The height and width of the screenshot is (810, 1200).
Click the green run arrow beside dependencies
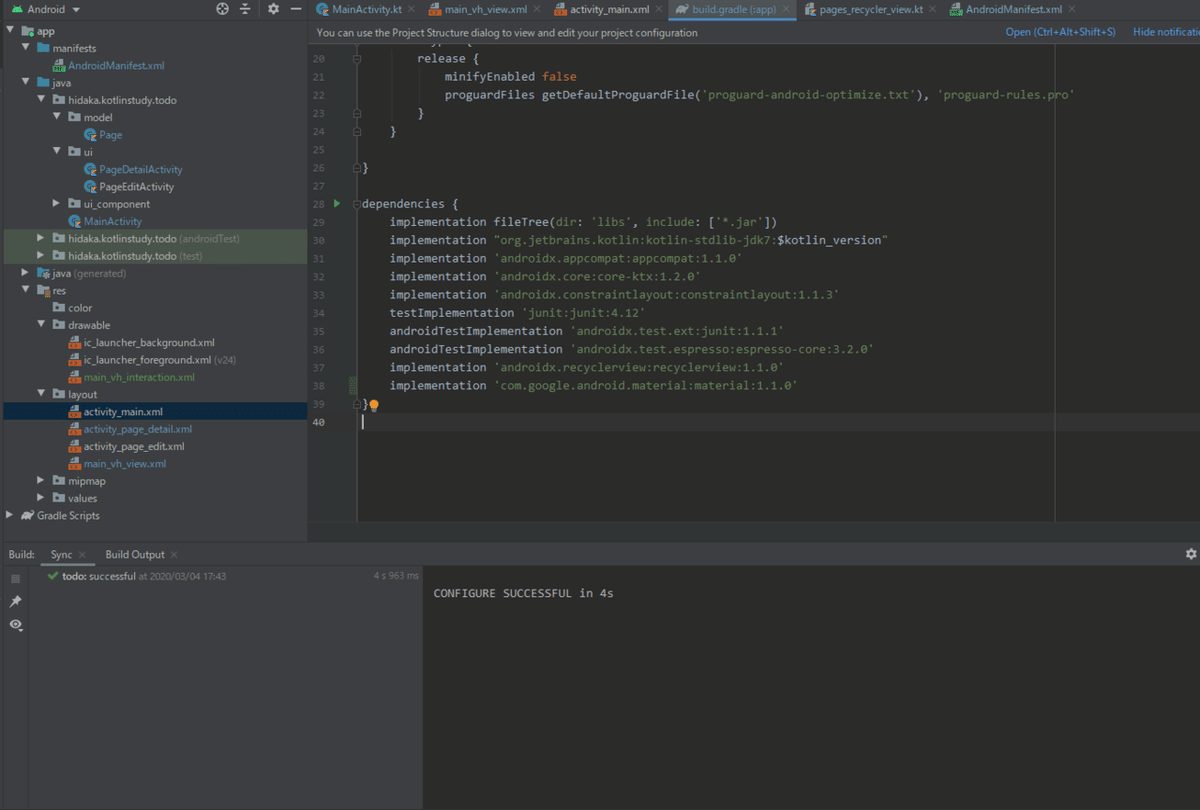[x=337, y=203]
